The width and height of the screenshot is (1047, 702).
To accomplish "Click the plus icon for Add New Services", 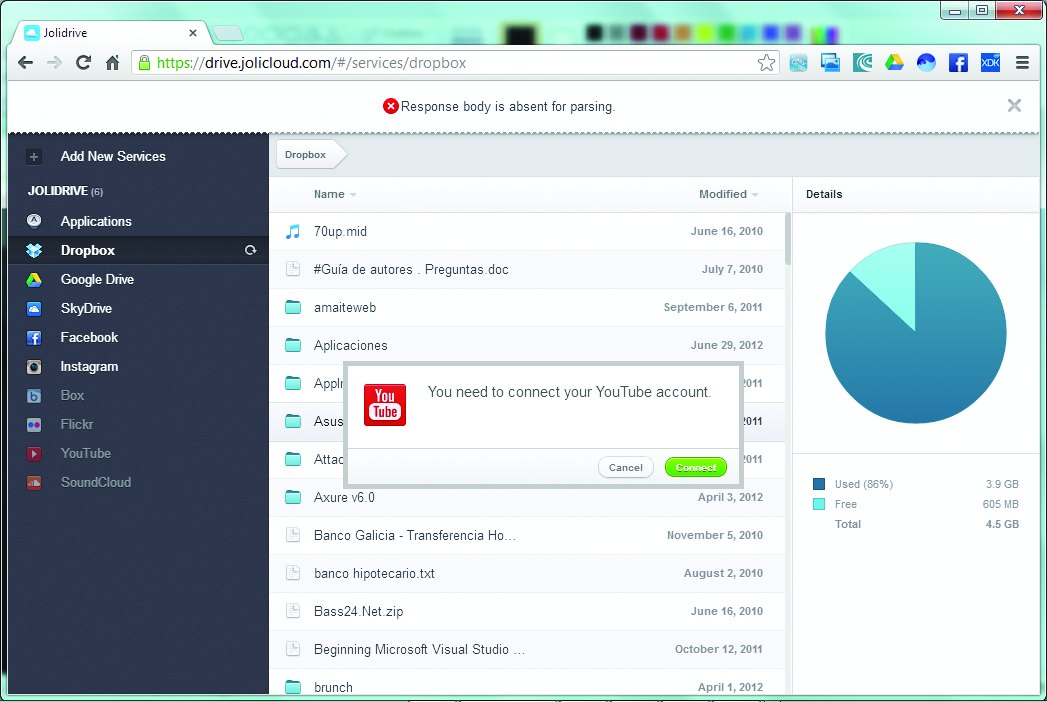I will point(33,157).
